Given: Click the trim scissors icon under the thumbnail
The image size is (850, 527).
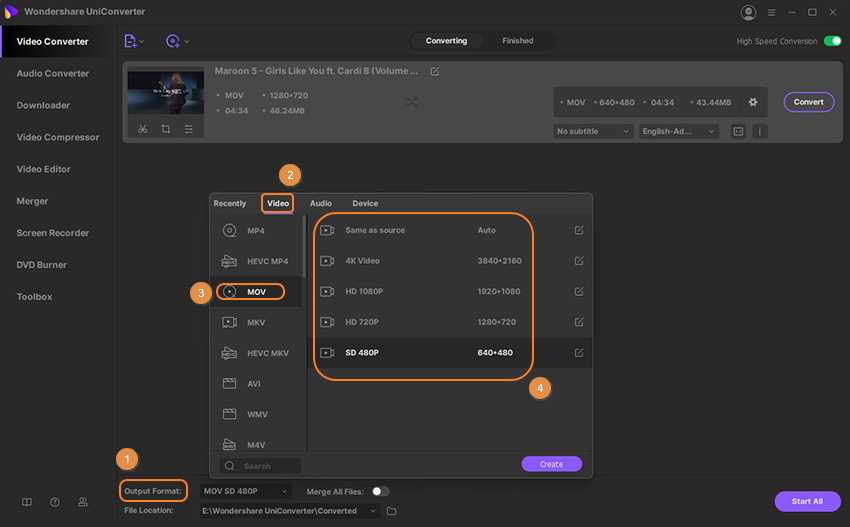Looking at the screenshot, I should [x=143, y=129].
